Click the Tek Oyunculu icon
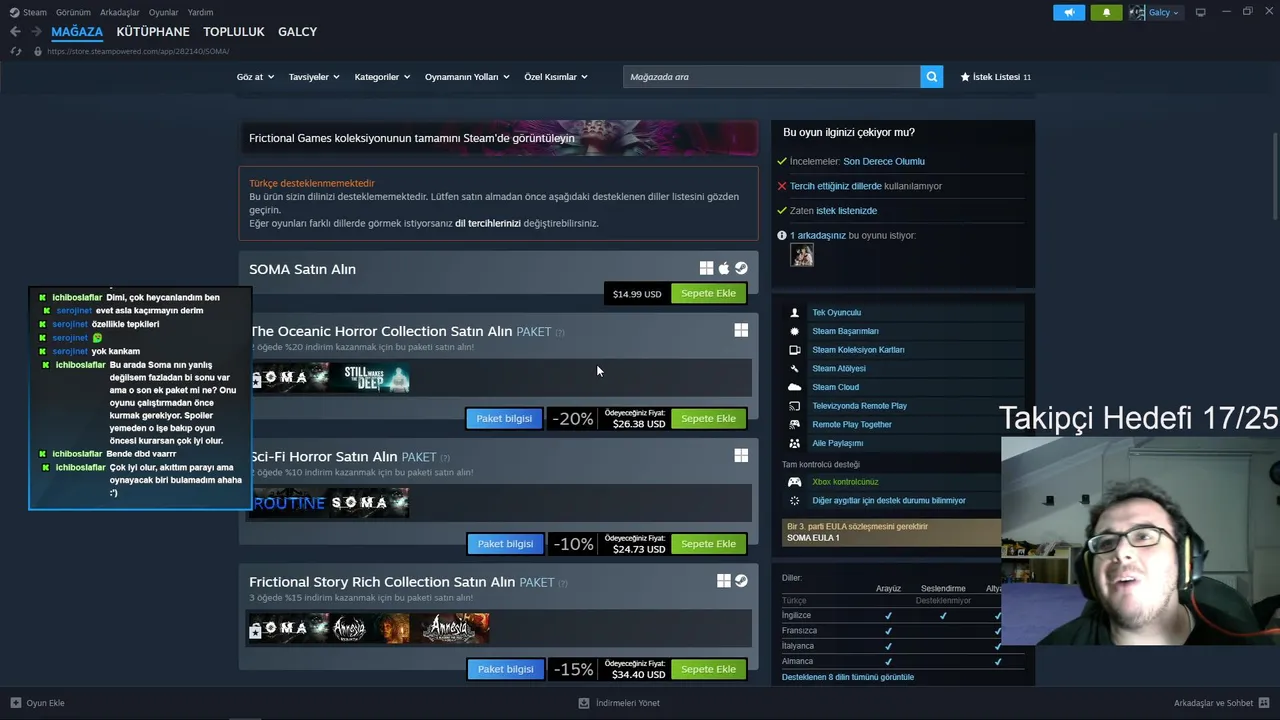This screenshot has width=1280, height=720. click(x=795, y=313)
